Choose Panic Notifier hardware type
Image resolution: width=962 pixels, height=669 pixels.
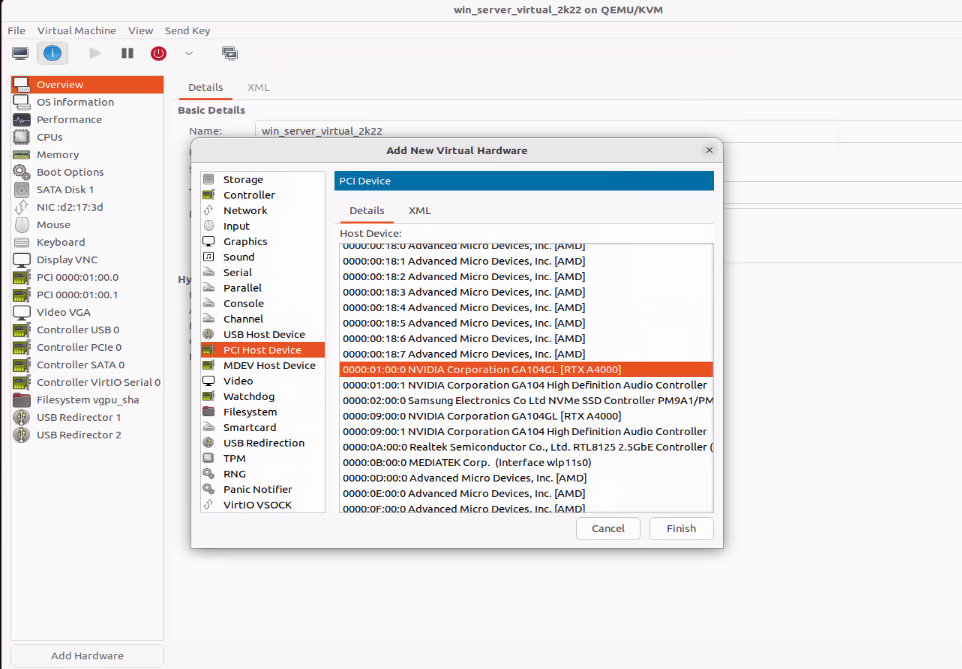point(263,489)
